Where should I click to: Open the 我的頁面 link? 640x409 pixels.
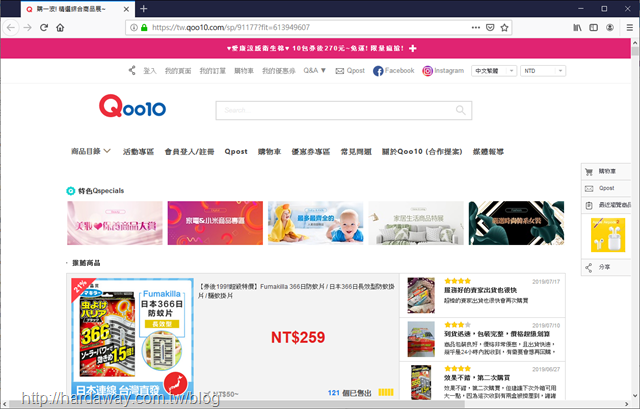coord(178,71)
